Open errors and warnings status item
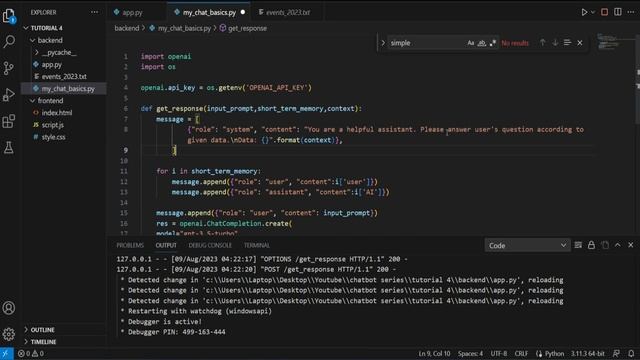The image size is (640, 360). (x=31, y=354)
